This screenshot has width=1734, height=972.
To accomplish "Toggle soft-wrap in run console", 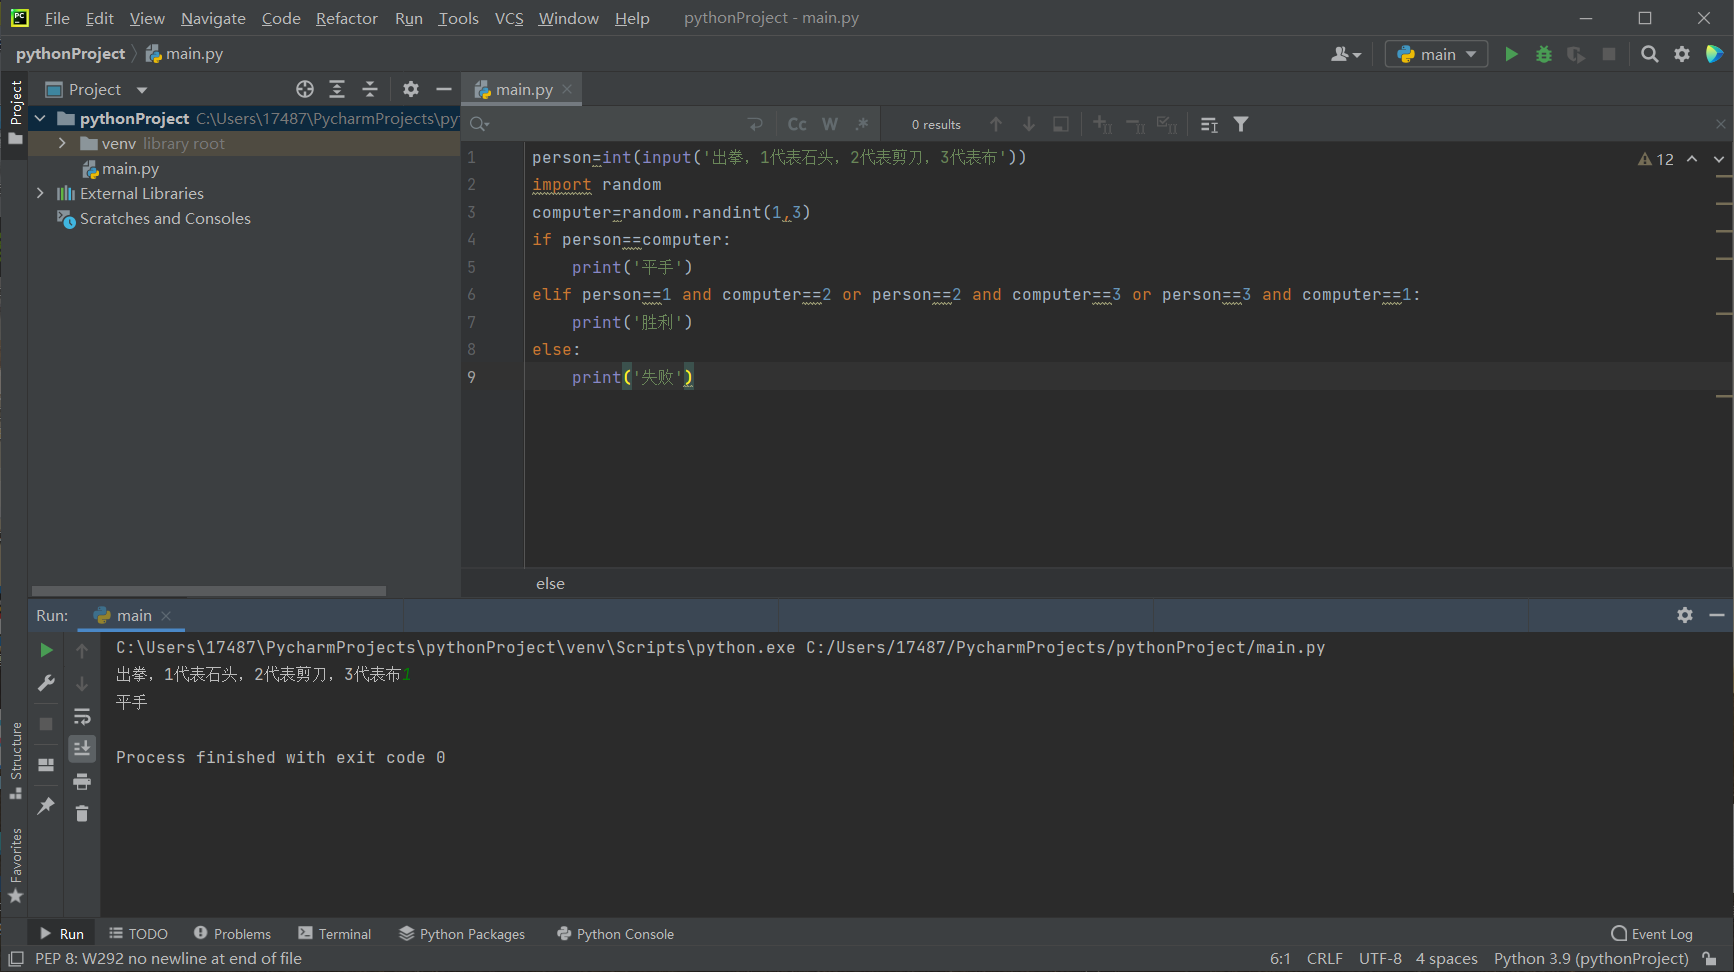I will (x=82, y=717).
